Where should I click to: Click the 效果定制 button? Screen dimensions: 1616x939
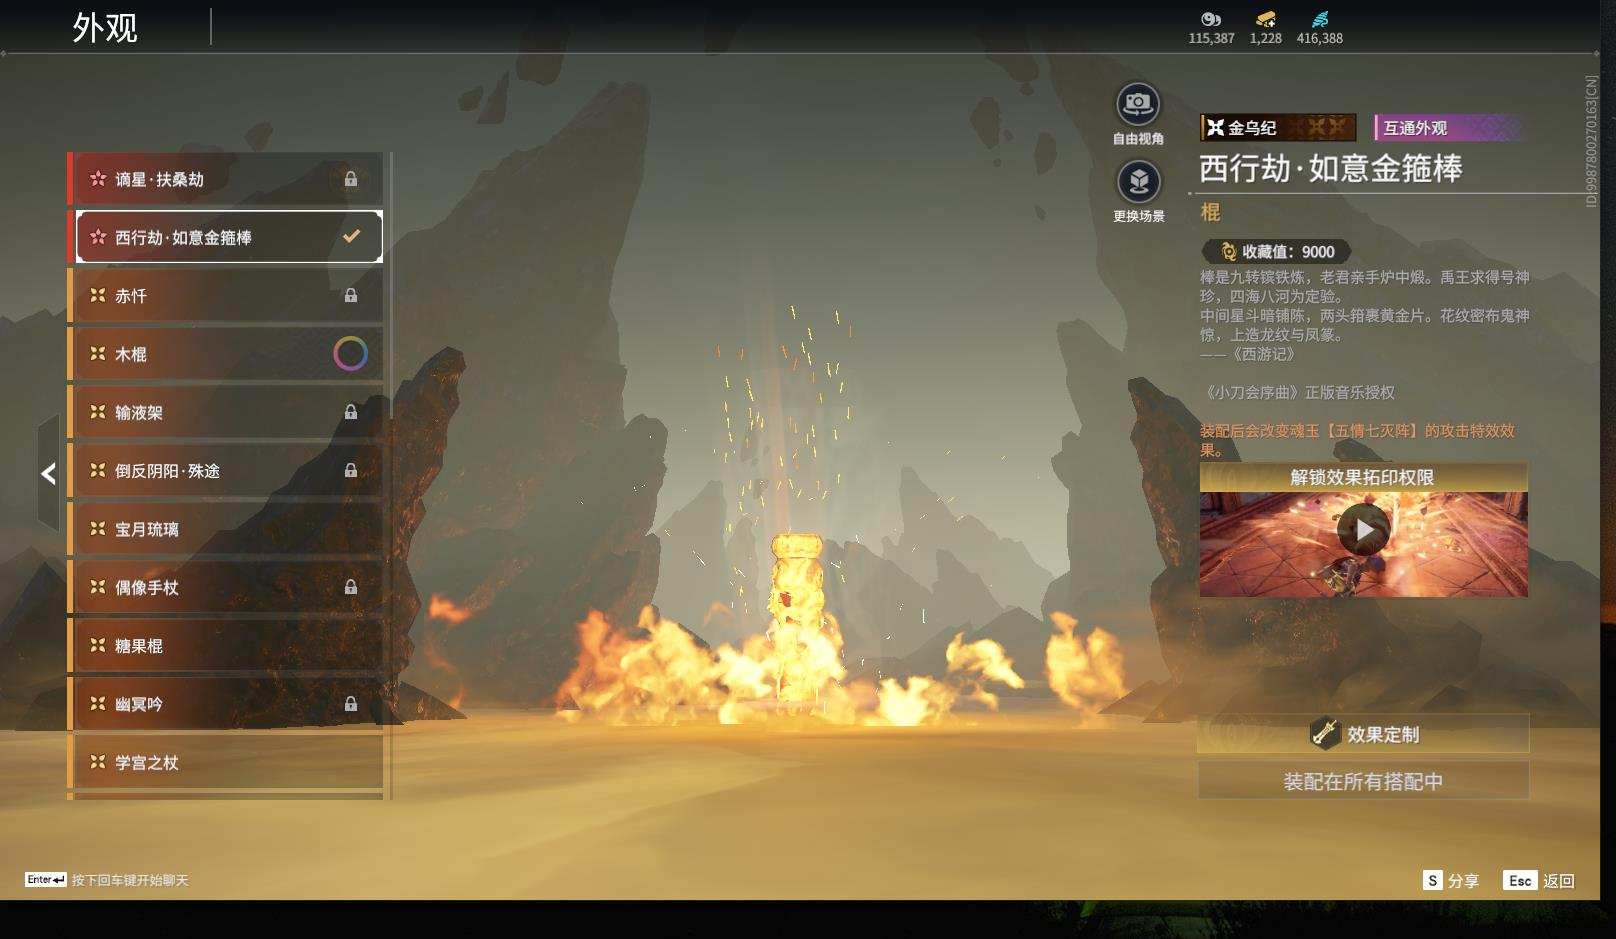tap(1362, 734)
